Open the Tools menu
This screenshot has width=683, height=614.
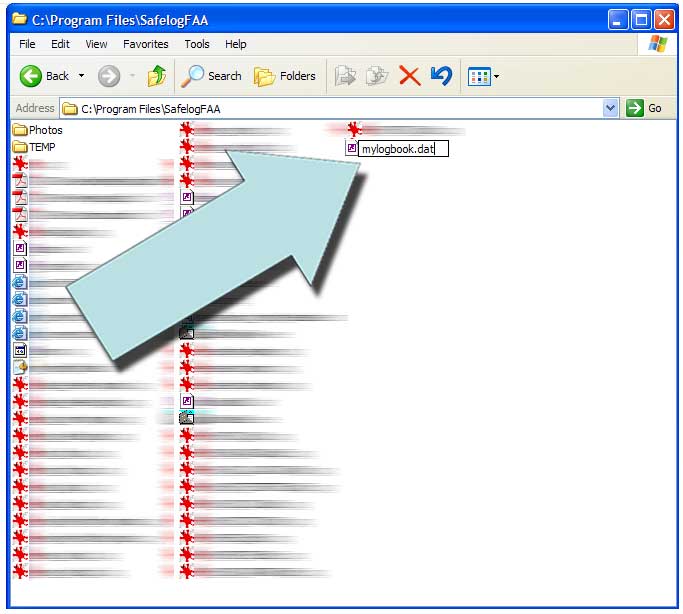[x=197, y=44]
